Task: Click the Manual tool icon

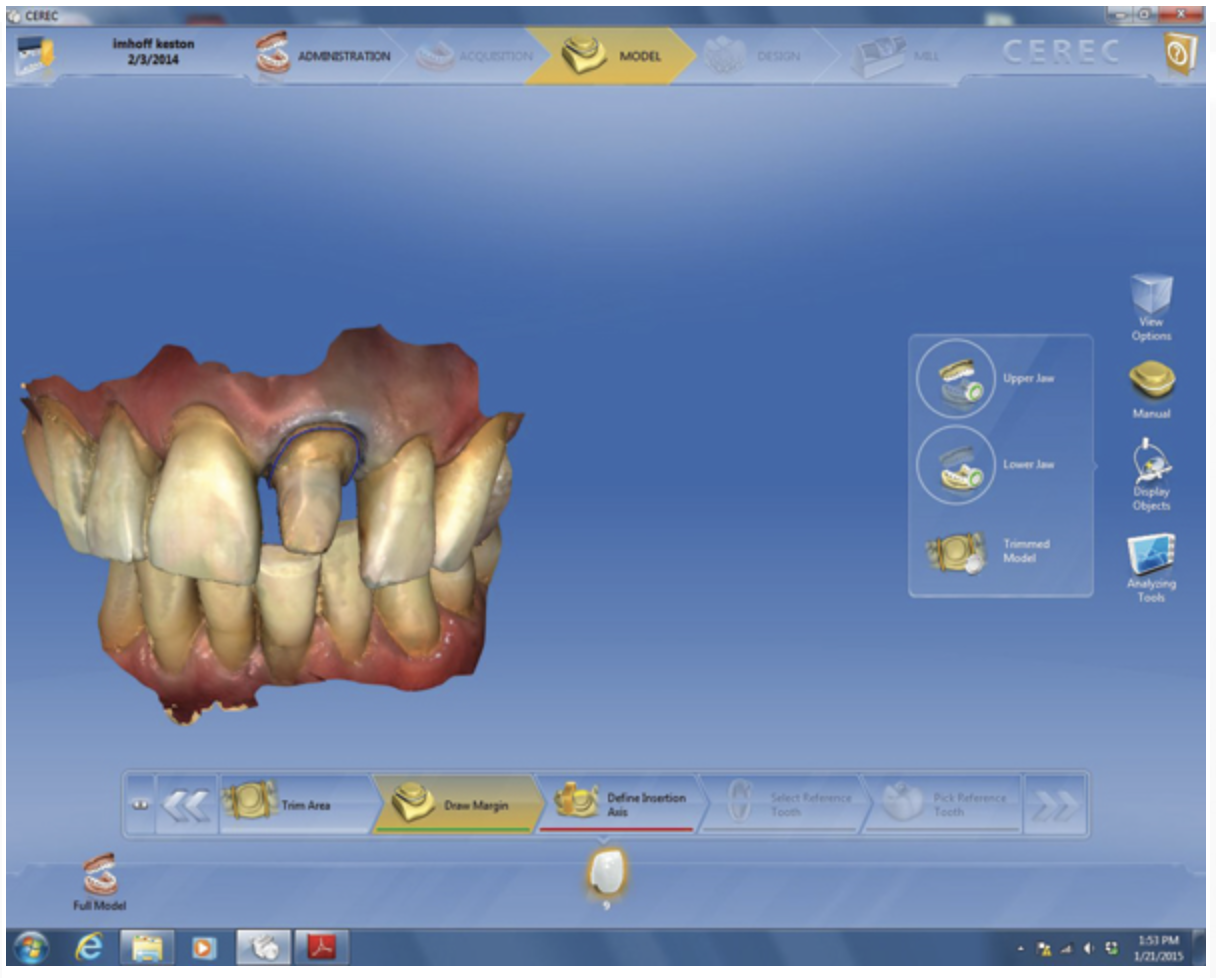Action: [x=1151, y=386]
